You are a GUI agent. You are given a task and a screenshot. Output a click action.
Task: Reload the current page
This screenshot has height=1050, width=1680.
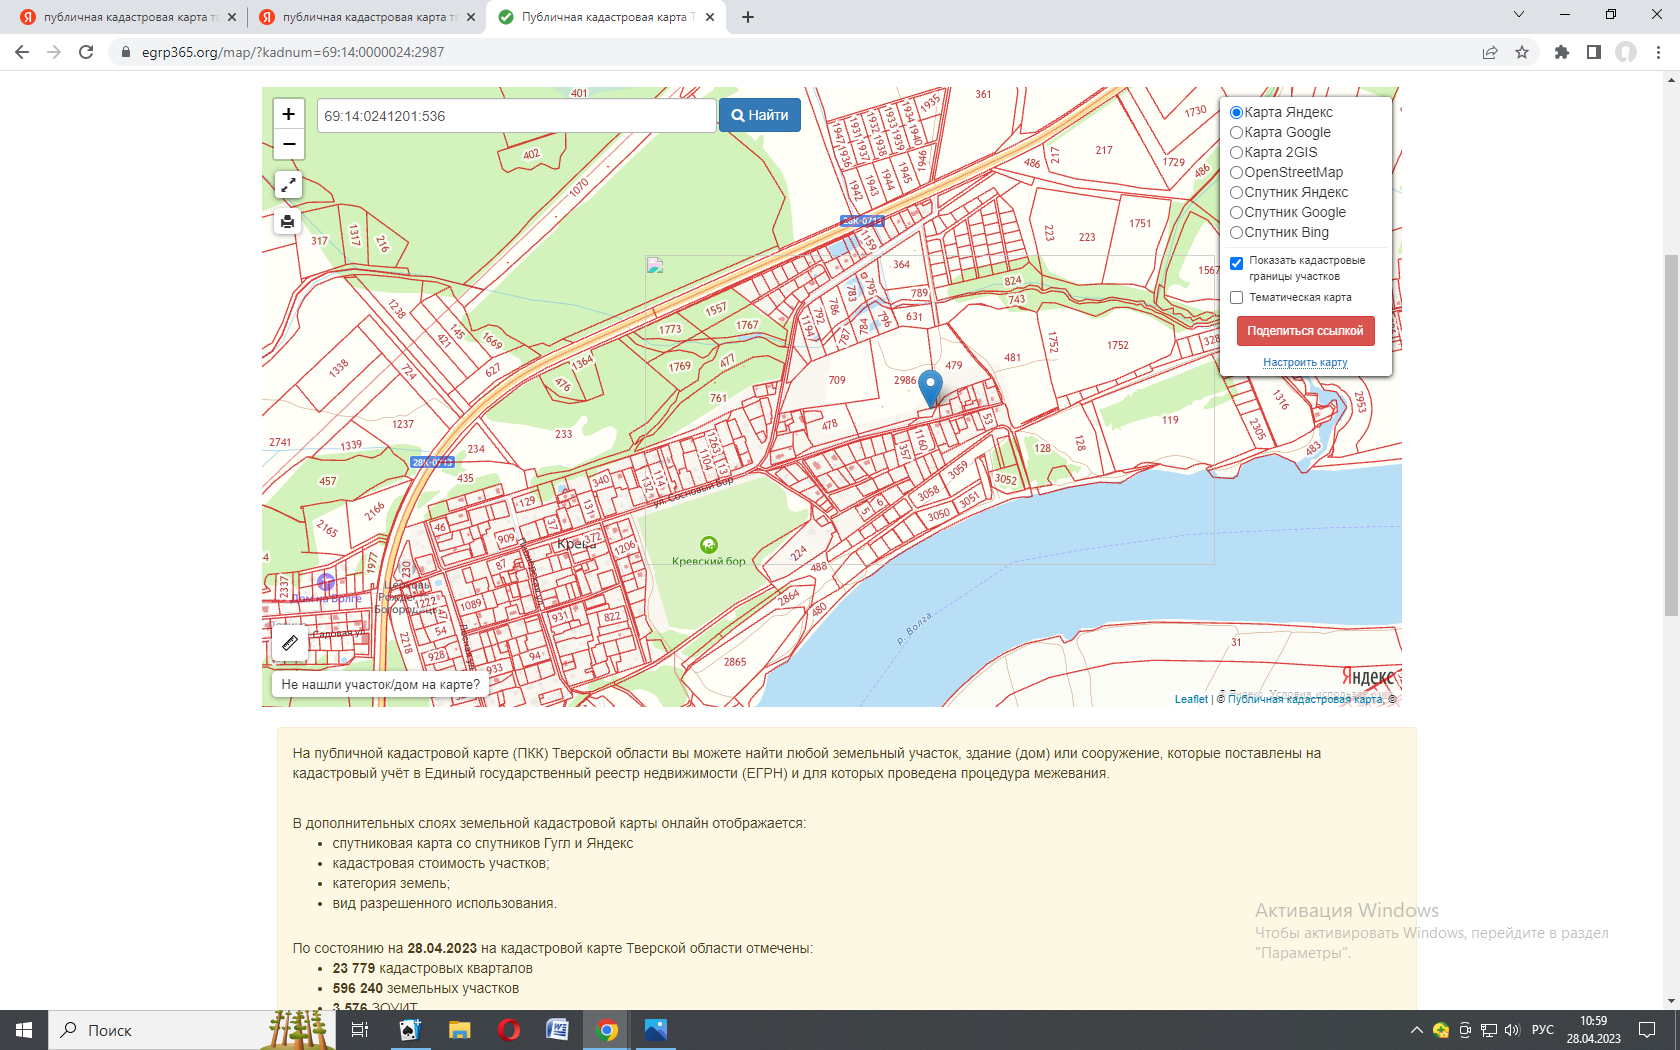(86, 52)
